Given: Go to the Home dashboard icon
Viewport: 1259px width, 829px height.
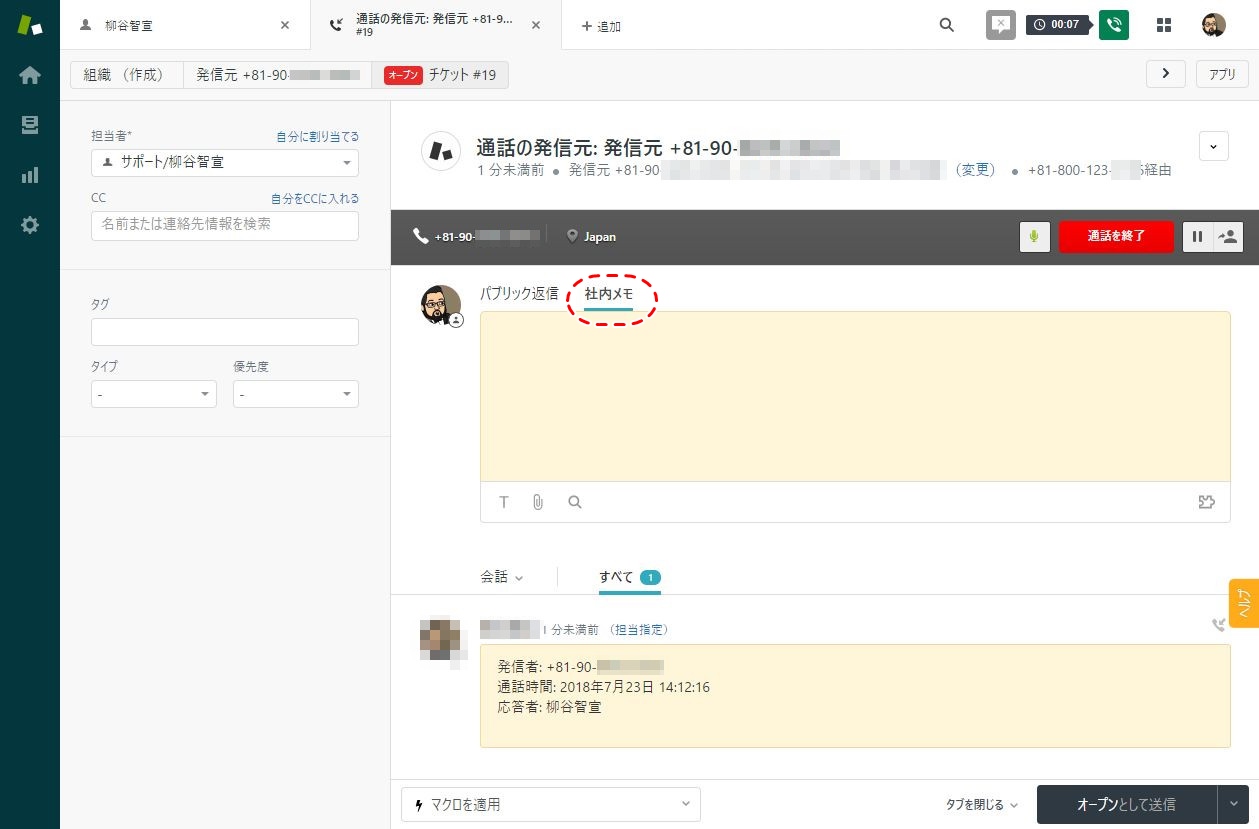Looking at the screenshot, I should tap(30, 75).
